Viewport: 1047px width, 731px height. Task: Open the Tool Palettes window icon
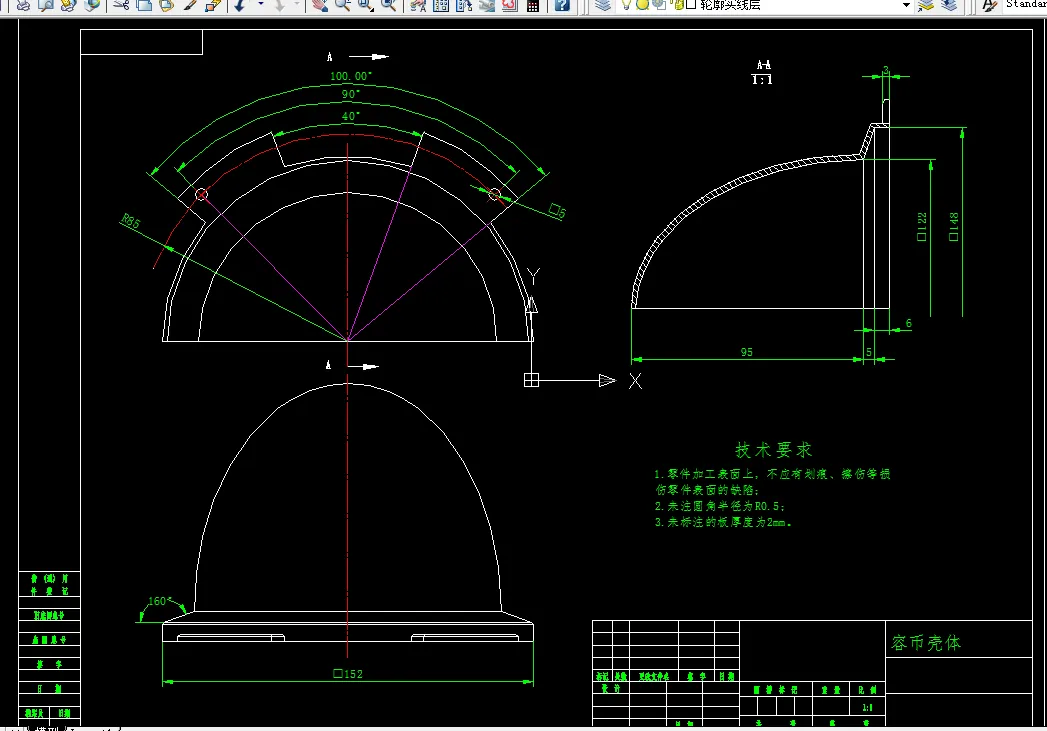click(x=464, y=5)
